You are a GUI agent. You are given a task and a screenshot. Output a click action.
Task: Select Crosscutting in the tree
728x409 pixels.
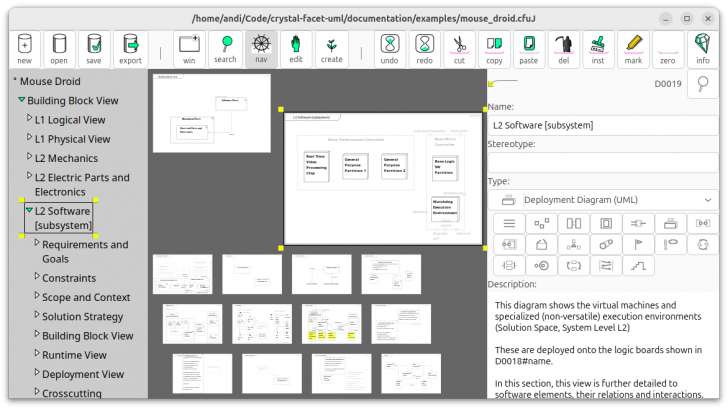click(72, 393)
